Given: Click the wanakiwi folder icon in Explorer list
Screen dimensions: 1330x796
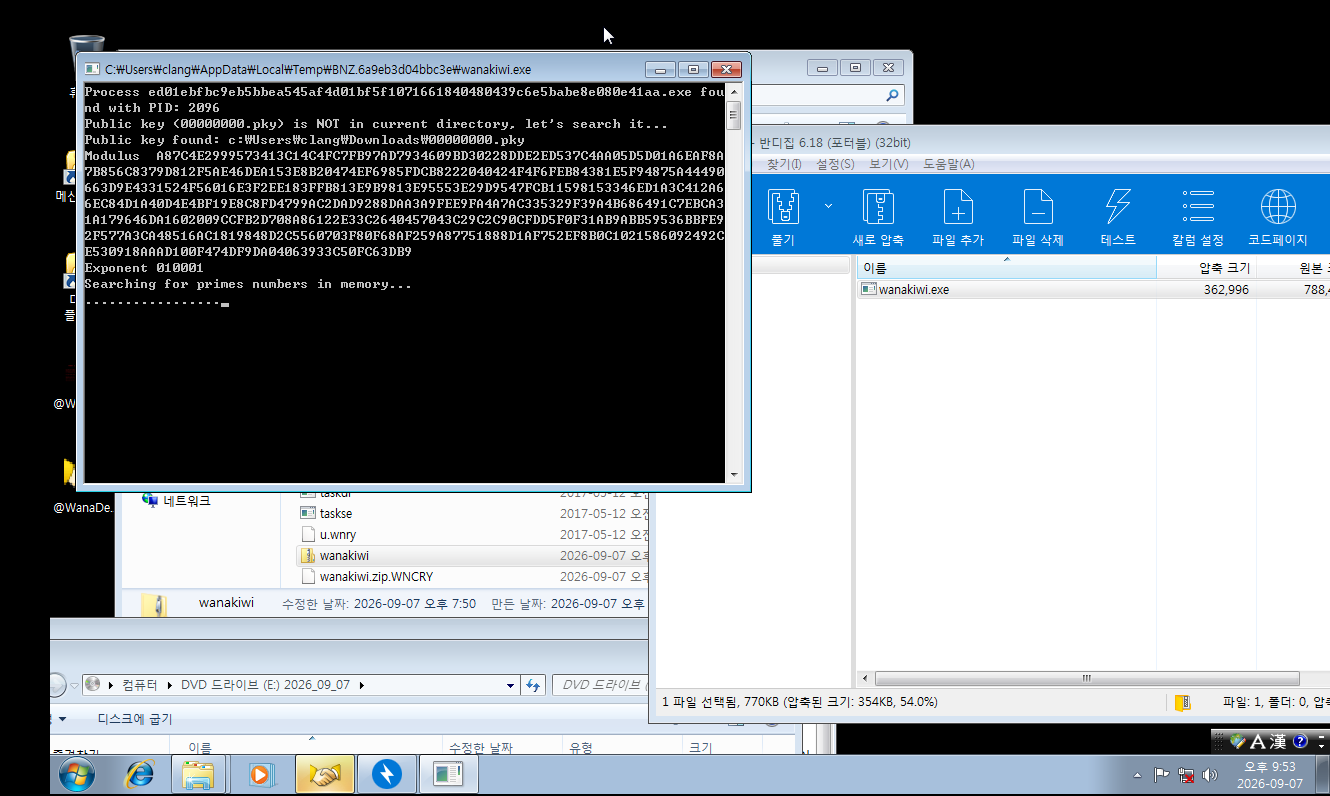Looking at the screenshot, I should (308, 555).
